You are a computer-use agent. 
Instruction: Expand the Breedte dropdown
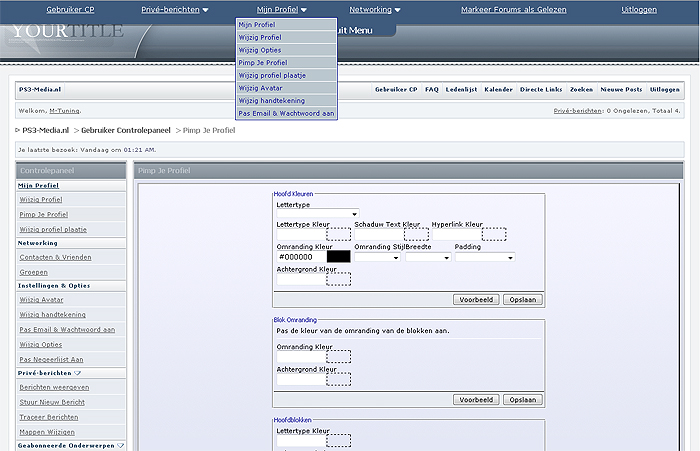[x=427, y=257]
